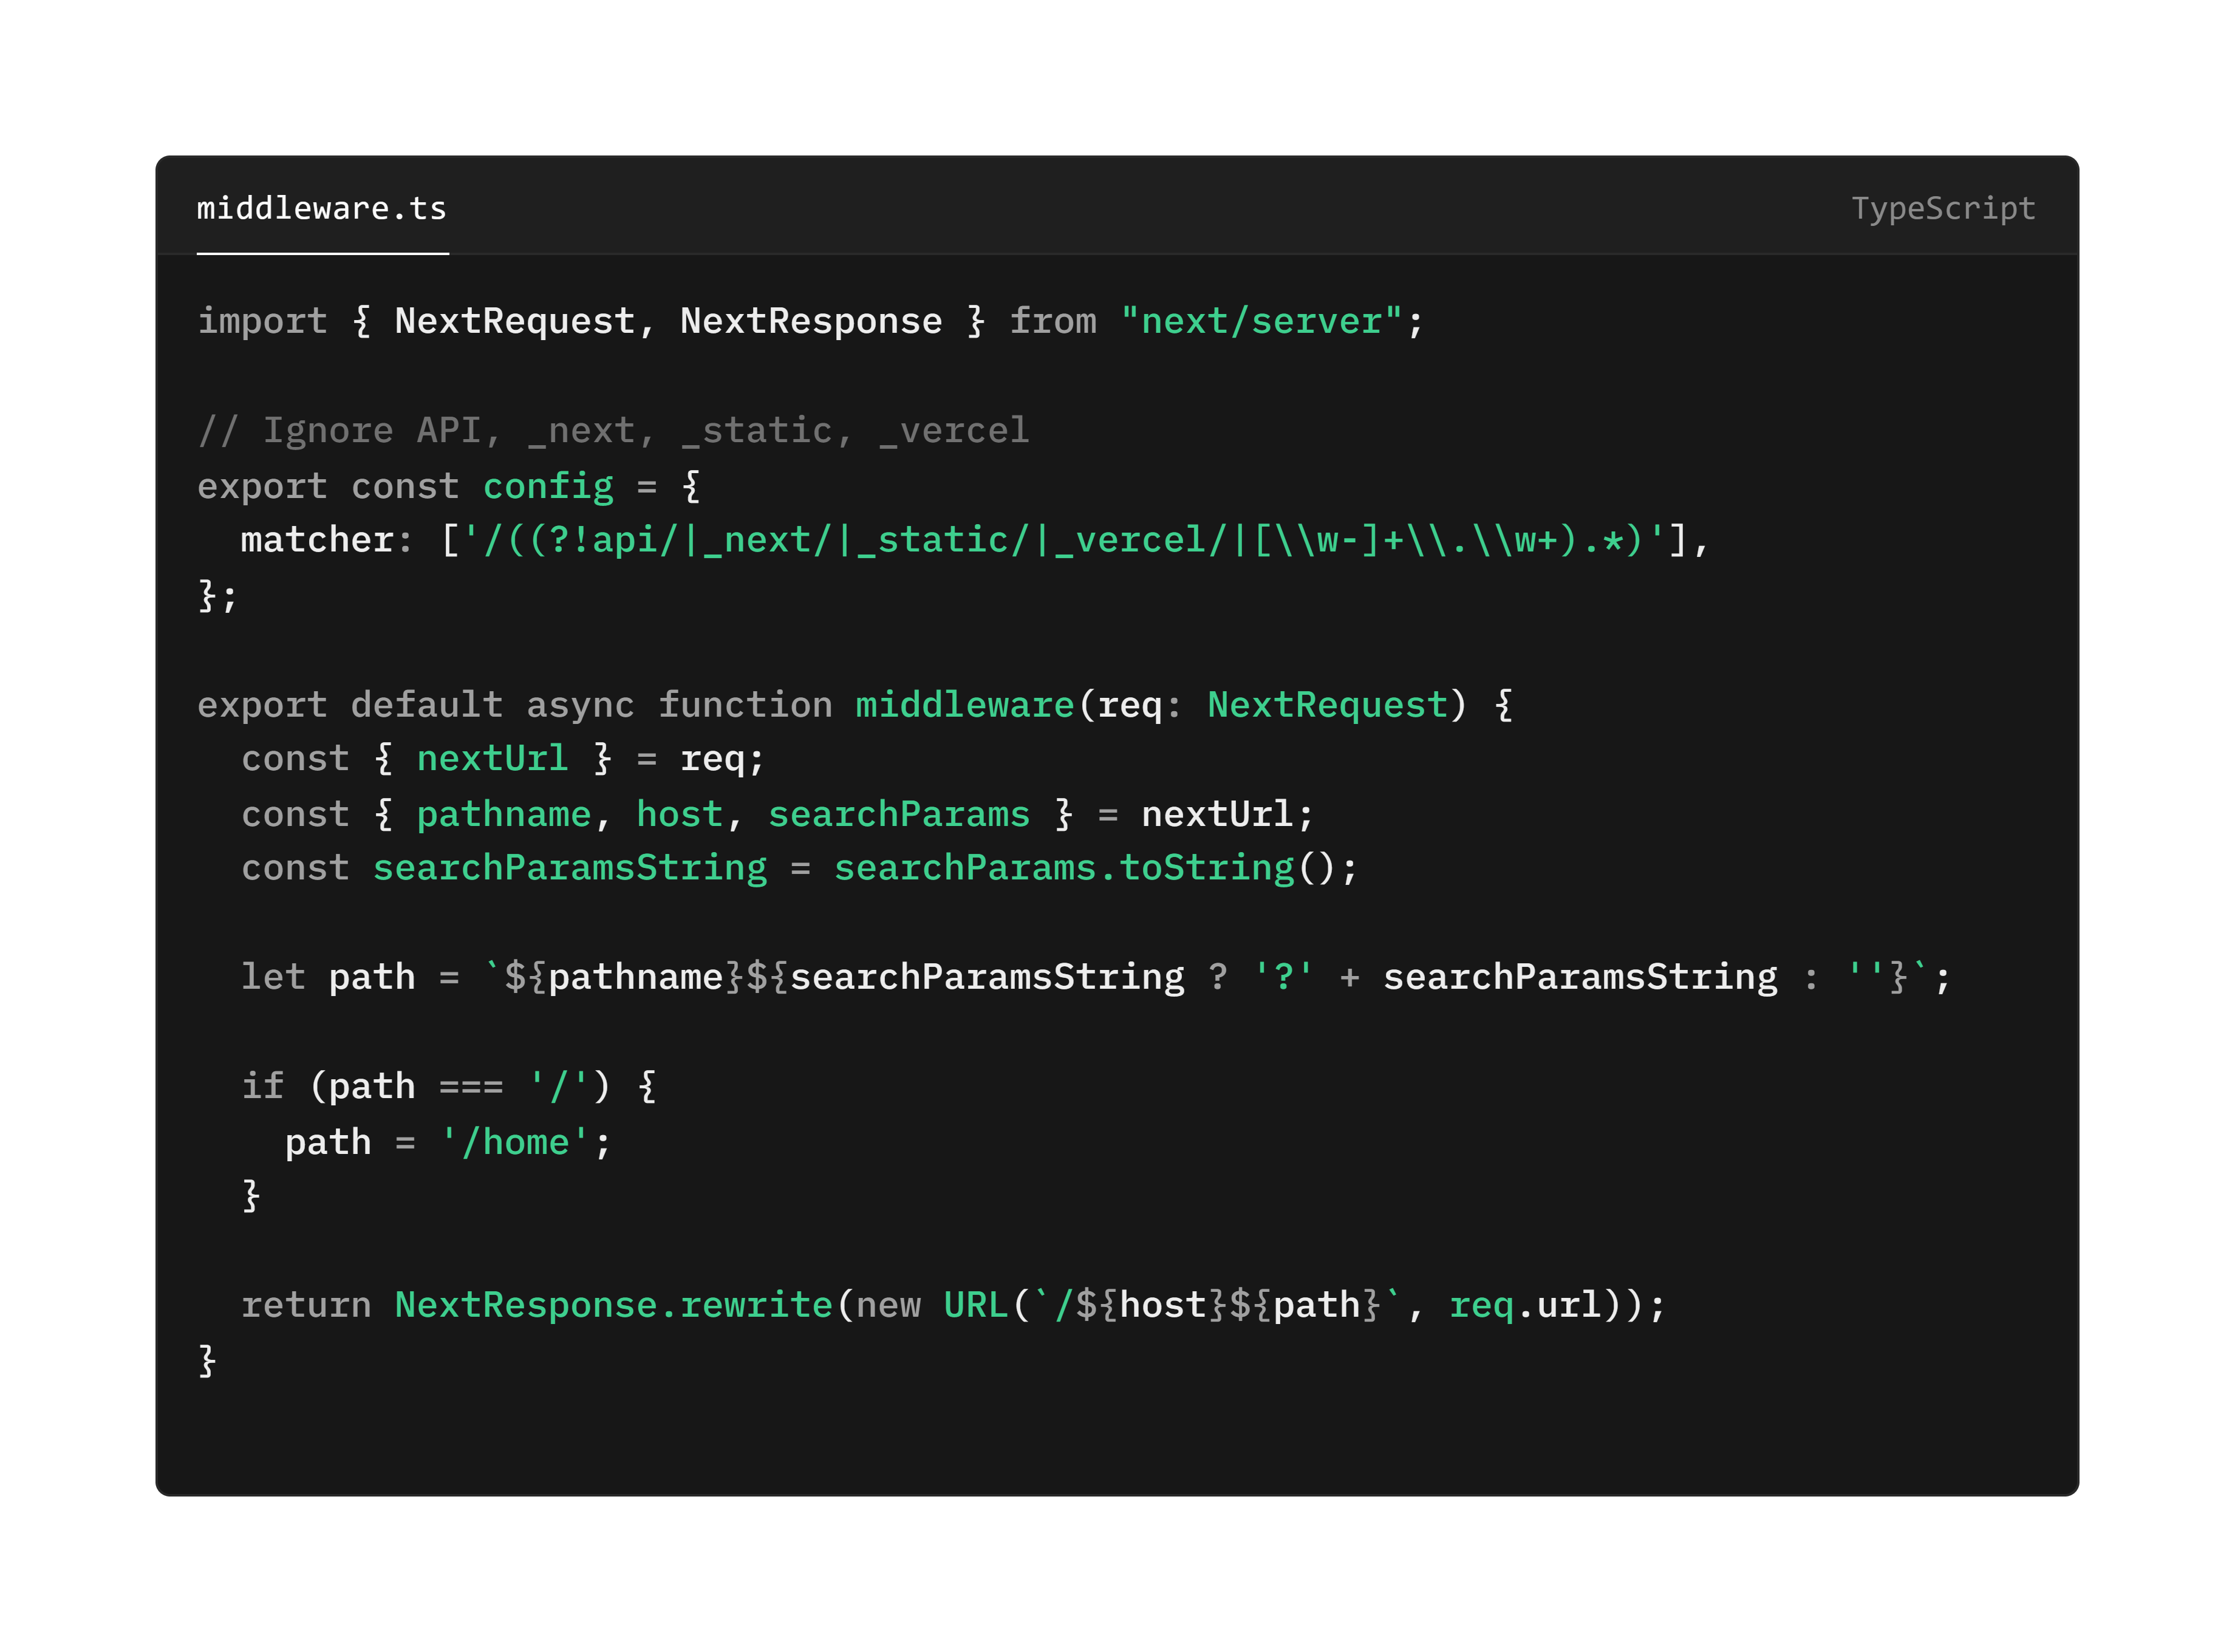This screenshot has height=1652, width=2235.
Task: Select the NextResponse import token
Action: pos(810,320)
